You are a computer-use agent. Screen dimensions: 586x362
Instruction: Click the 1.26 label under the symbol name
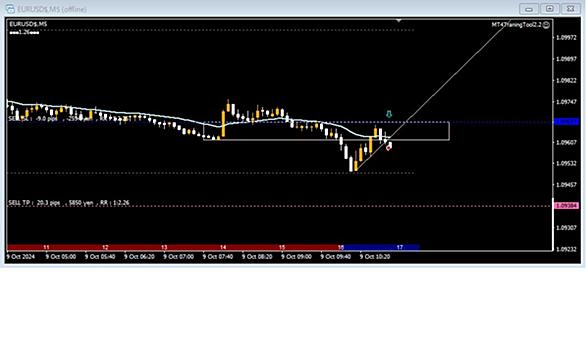pos(24,32)
